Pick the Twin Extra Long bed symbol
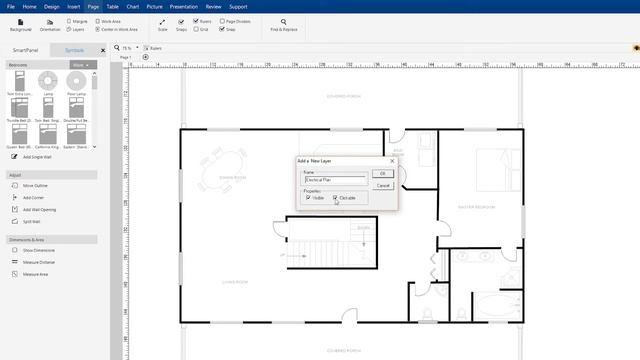This screenshot has width=640, height=360. tap(20, 83)
